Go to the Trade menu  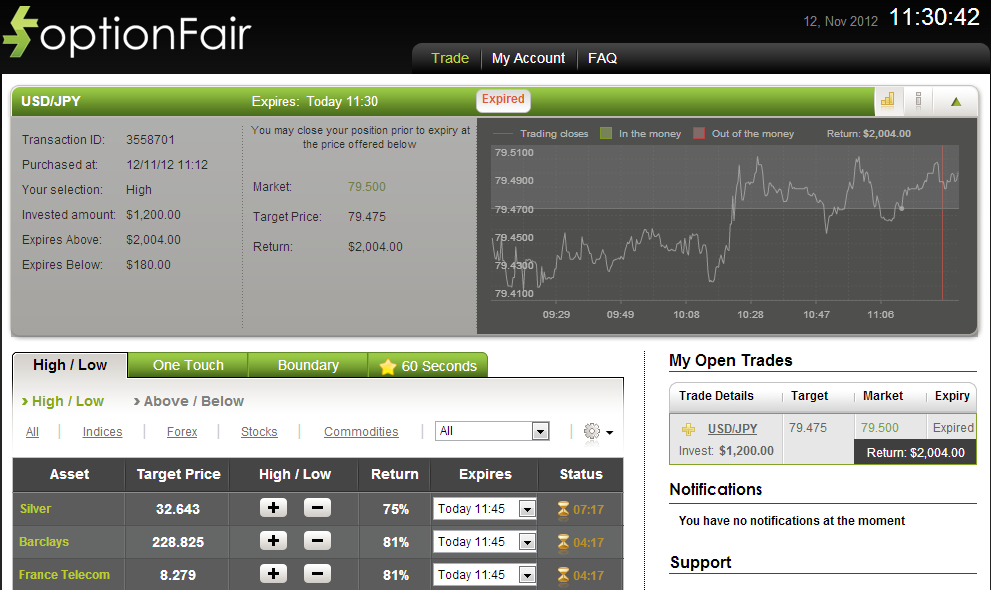pos(450,58)
